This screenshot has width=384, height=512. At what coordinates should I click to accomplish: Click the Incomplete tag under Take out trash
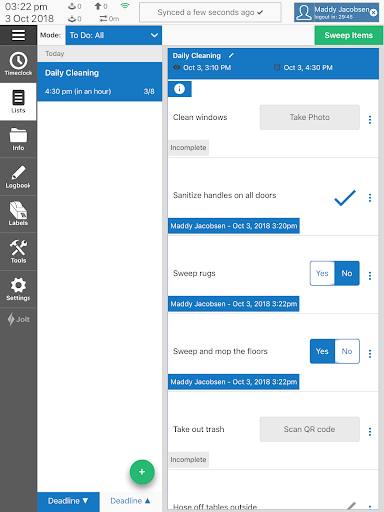188,460
